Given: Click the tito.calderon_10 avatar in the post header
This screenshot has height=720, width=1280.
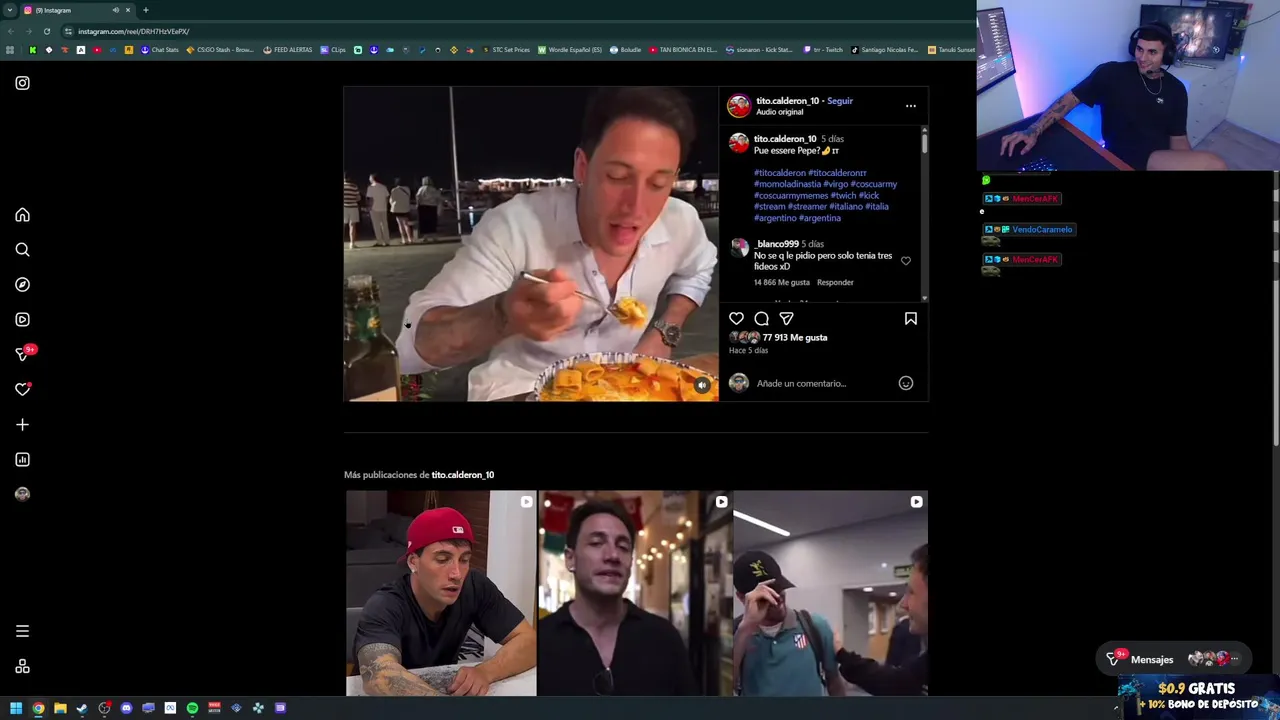Looking at the screenshot, I should (x=738, y=106).
